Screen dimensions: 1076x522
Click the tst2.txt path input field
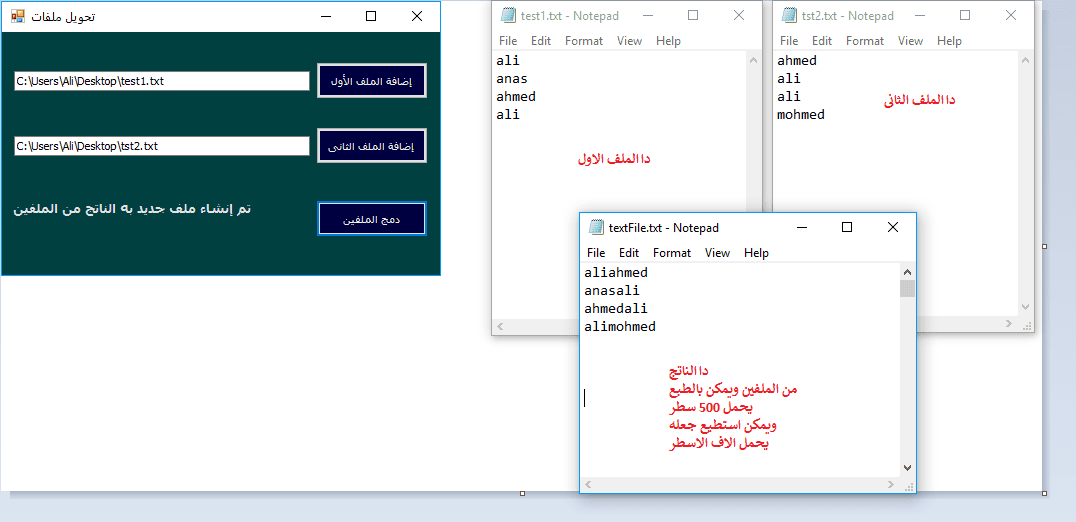[161, 146]
